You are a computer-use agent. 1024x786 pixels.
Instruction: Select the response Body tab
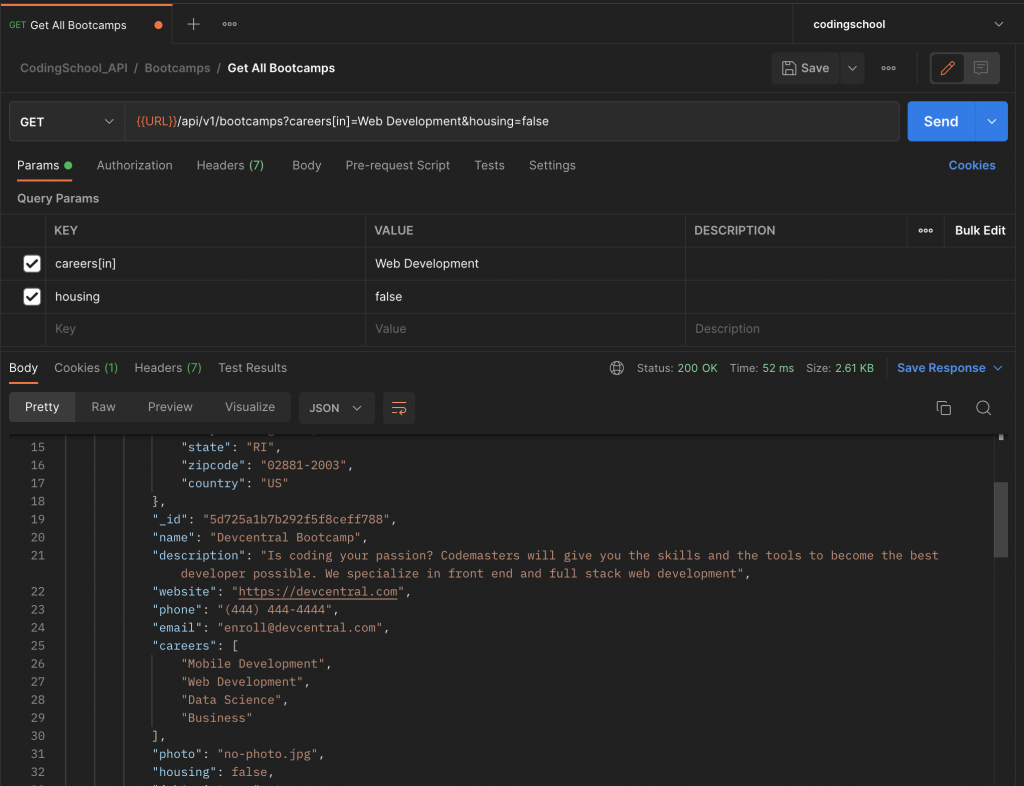(x=24, y=368)
